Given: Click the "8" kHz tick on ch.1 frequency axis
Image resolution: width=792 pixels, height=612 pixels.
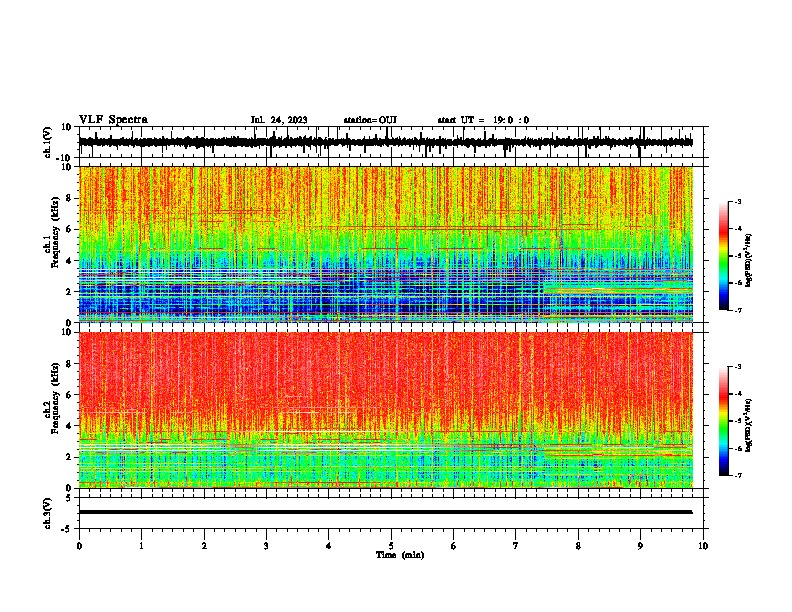Looking at the screenshot, I should tap(70, 198).
